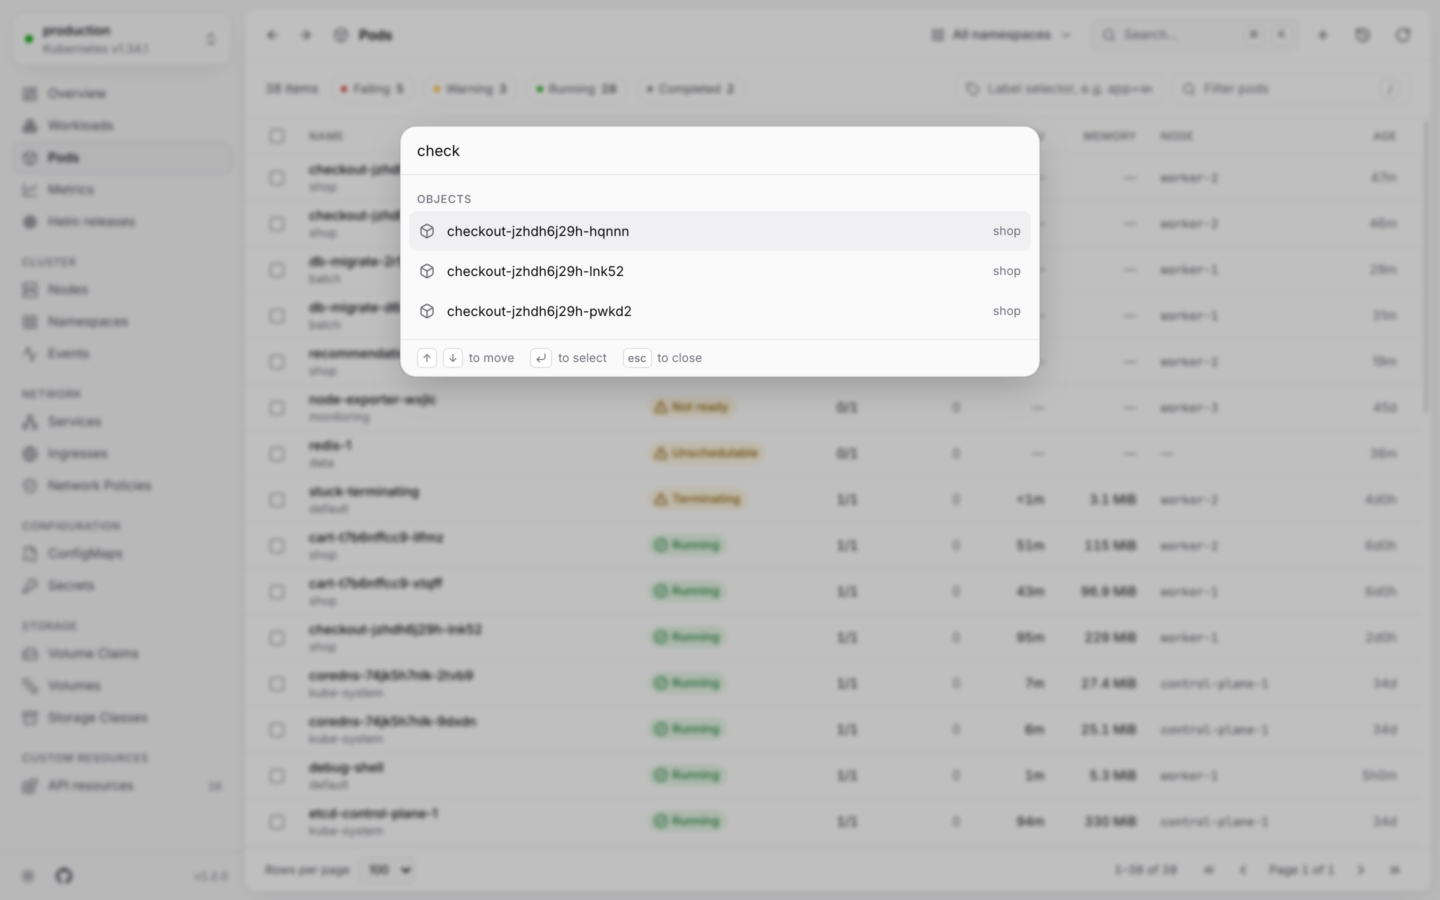Tick the select-all checkbox in the table header
This screenshot has height=900, width=1440.
(277, 136)
